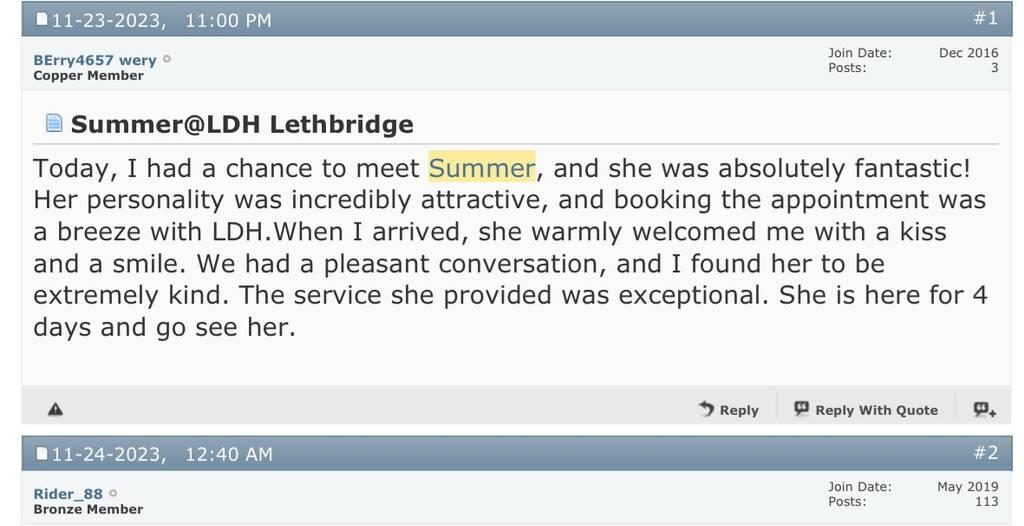Open BErry4657 wery's profile
1024x526 pixels.
[94, 59]
